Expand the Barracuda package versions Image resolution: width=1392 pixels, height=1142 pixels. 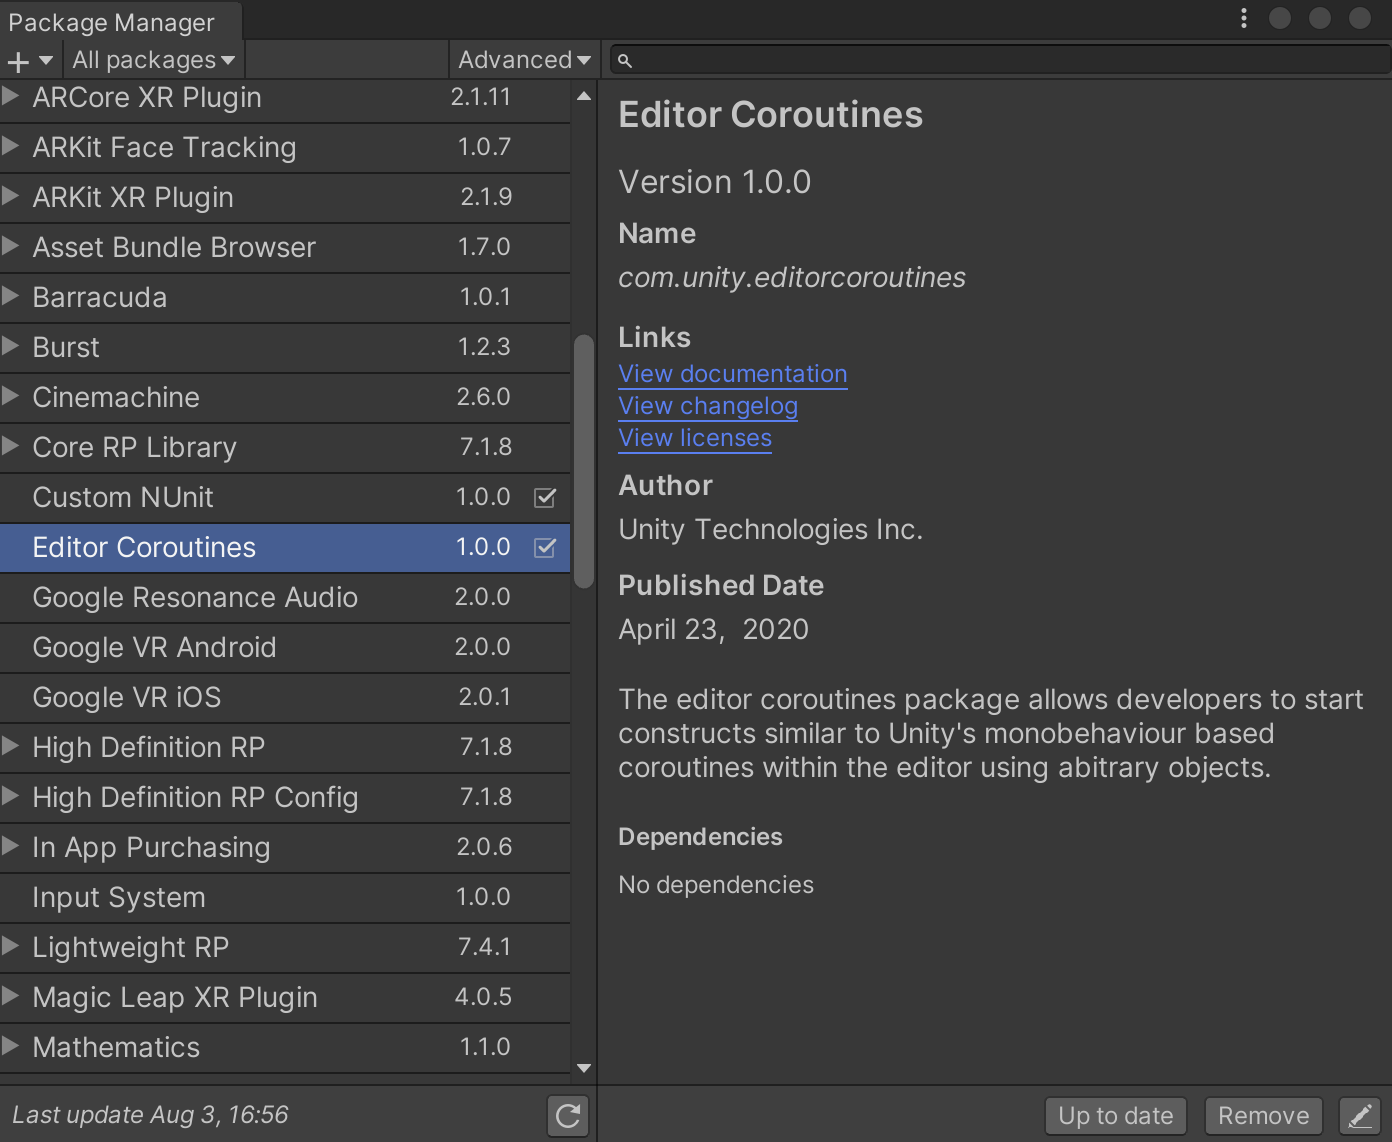point(11,296)
